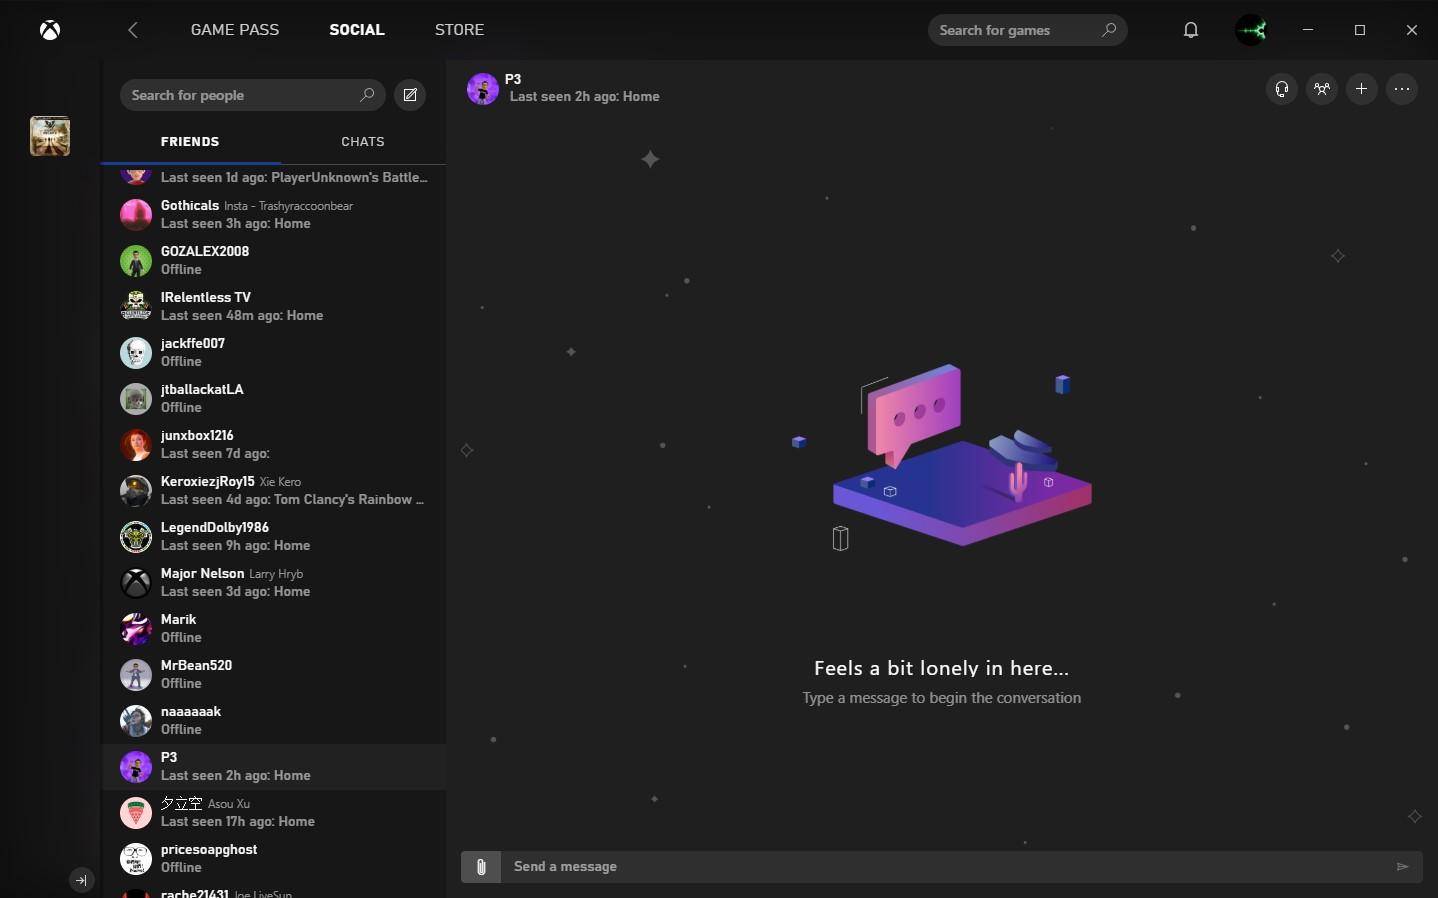Image resolution: width=1438 pixels, height=898 pixels.
Task: Click Marik's avatar
Action: [136, 628]
